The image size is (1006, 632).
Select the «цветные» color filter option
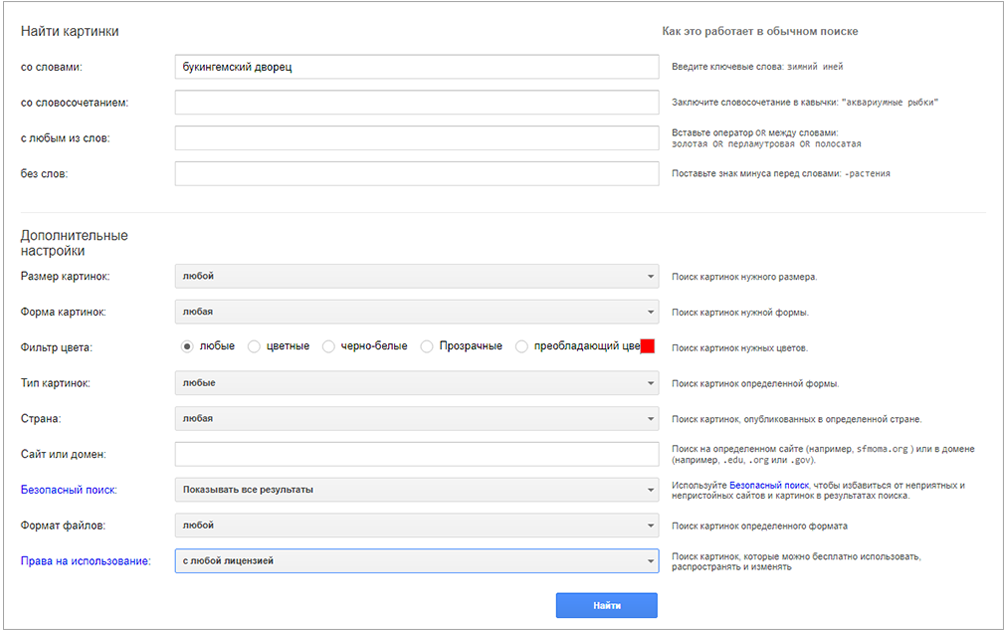click(x=254, y=346)
